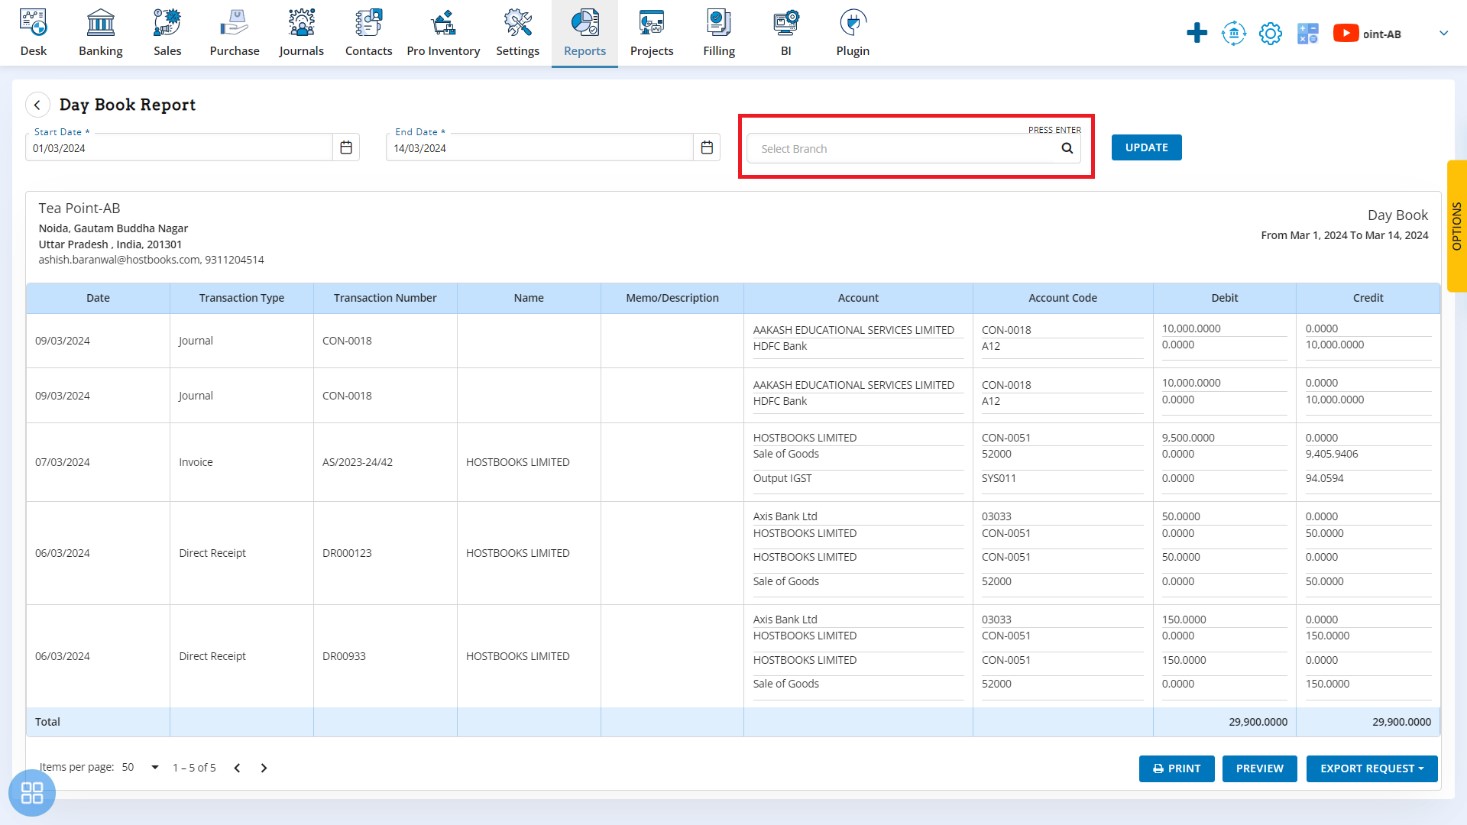The height and width of the screenshot is (825, 1467).
Task: Click the PRINT button
Action: click(x=1177, y=768)
